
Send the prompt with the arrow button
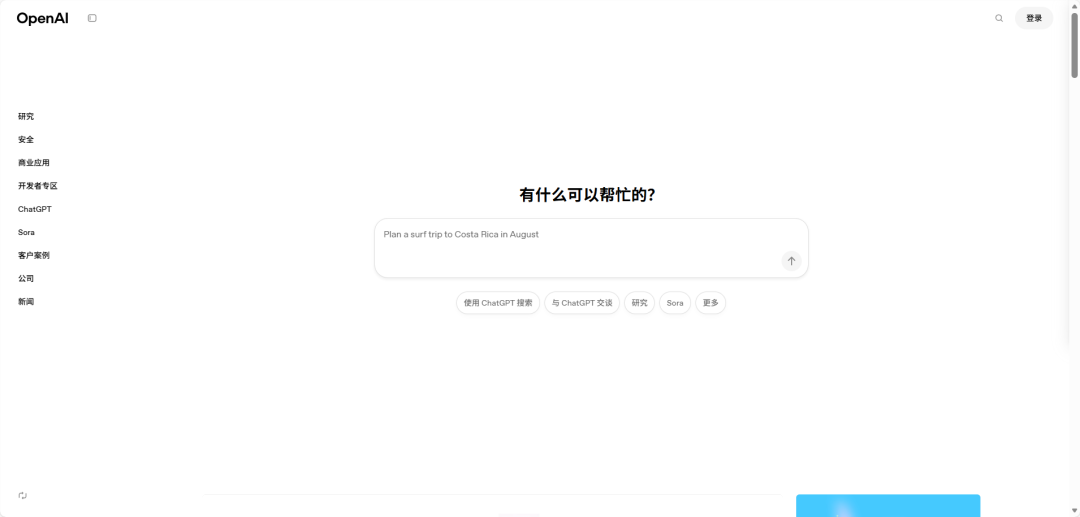pos(791,261)
